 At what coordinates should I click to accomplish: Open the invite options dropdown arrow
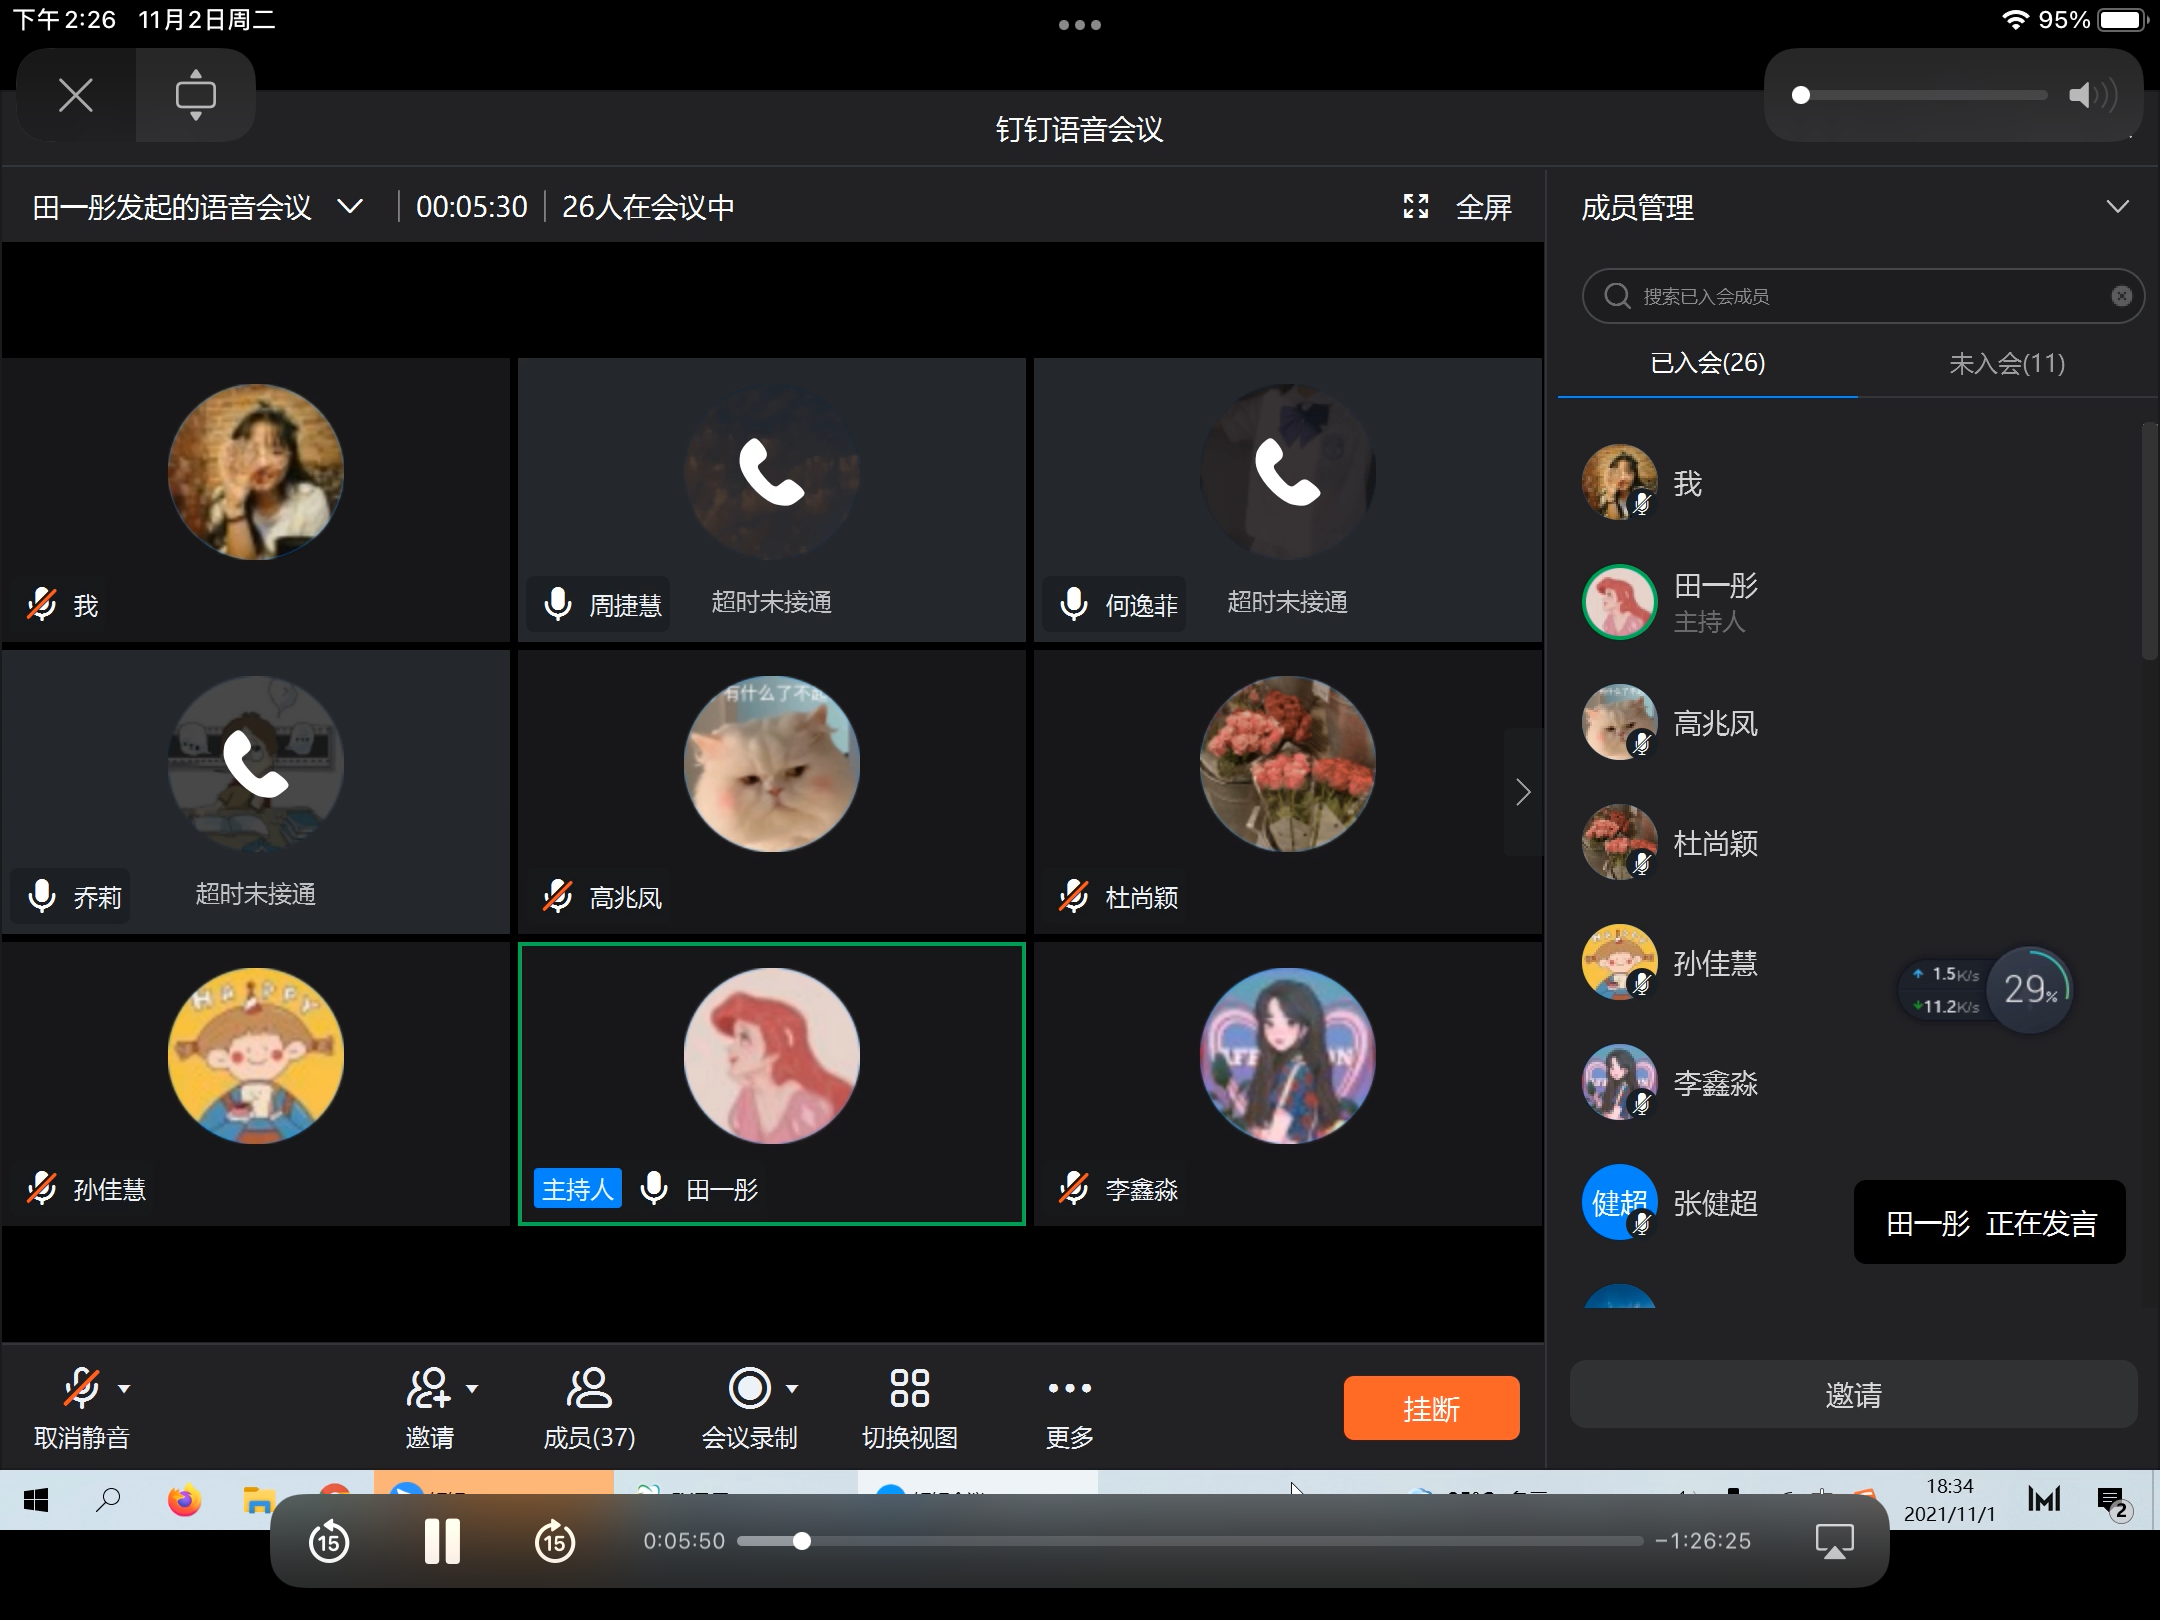coord(472,1388)
